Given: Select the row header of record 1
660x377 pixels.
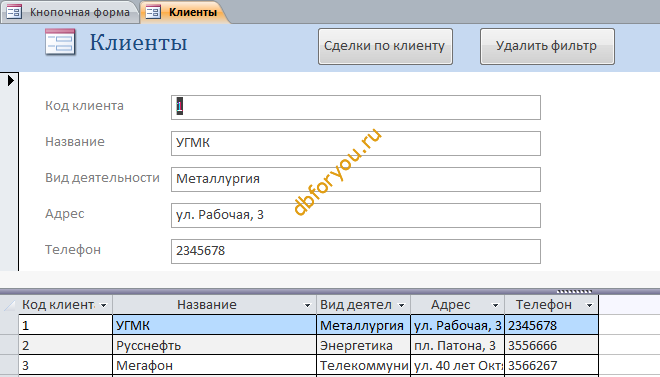Looking at the screenshot, I should pos(9,325).
